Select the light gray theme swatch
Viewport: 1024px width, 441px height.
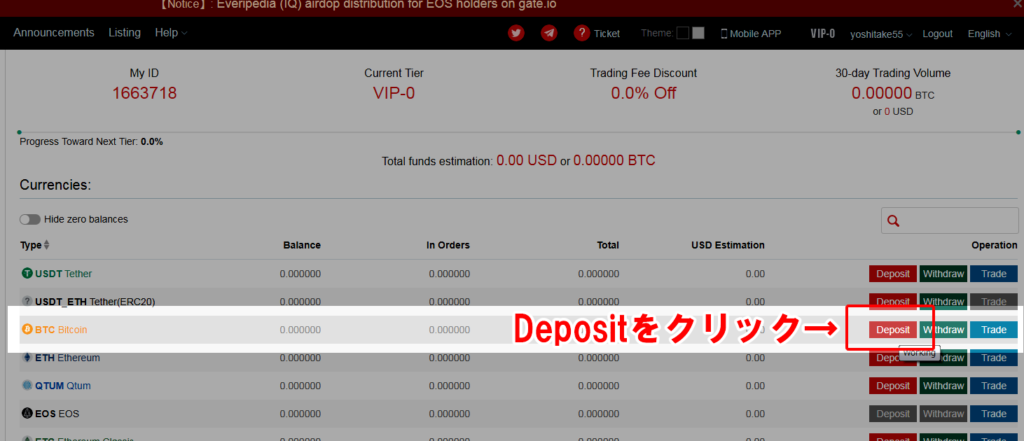(698, 33)
